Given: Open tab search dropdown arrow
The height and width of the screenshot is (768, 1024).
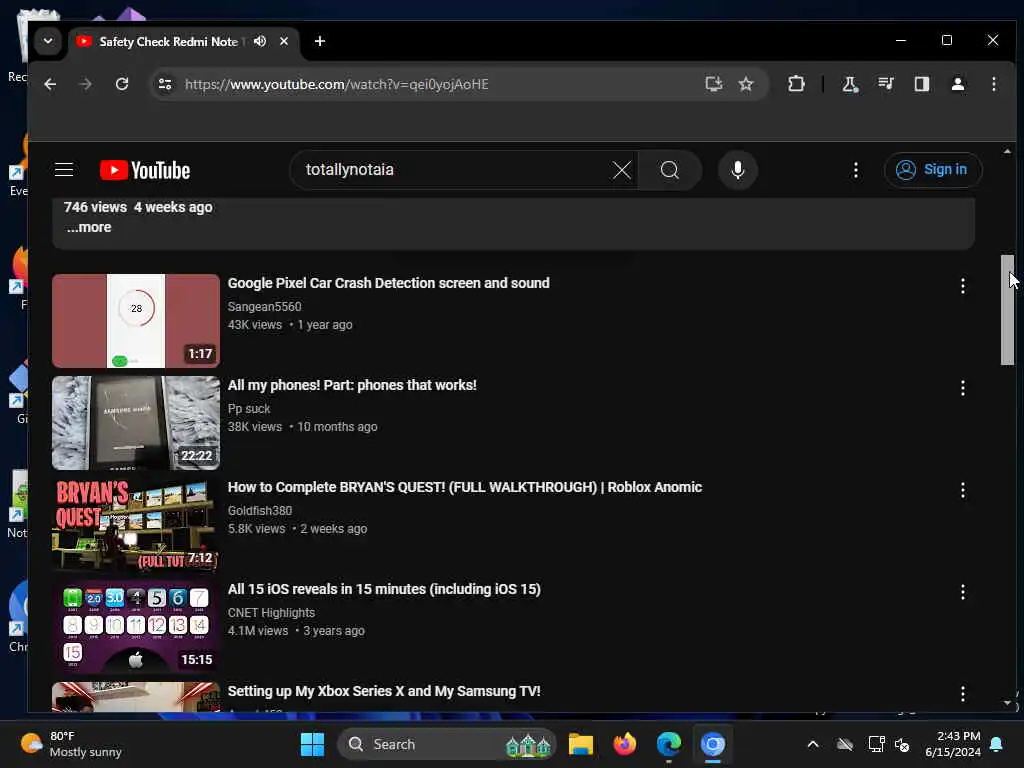Looking at the screenshot, I should point(48,41).
